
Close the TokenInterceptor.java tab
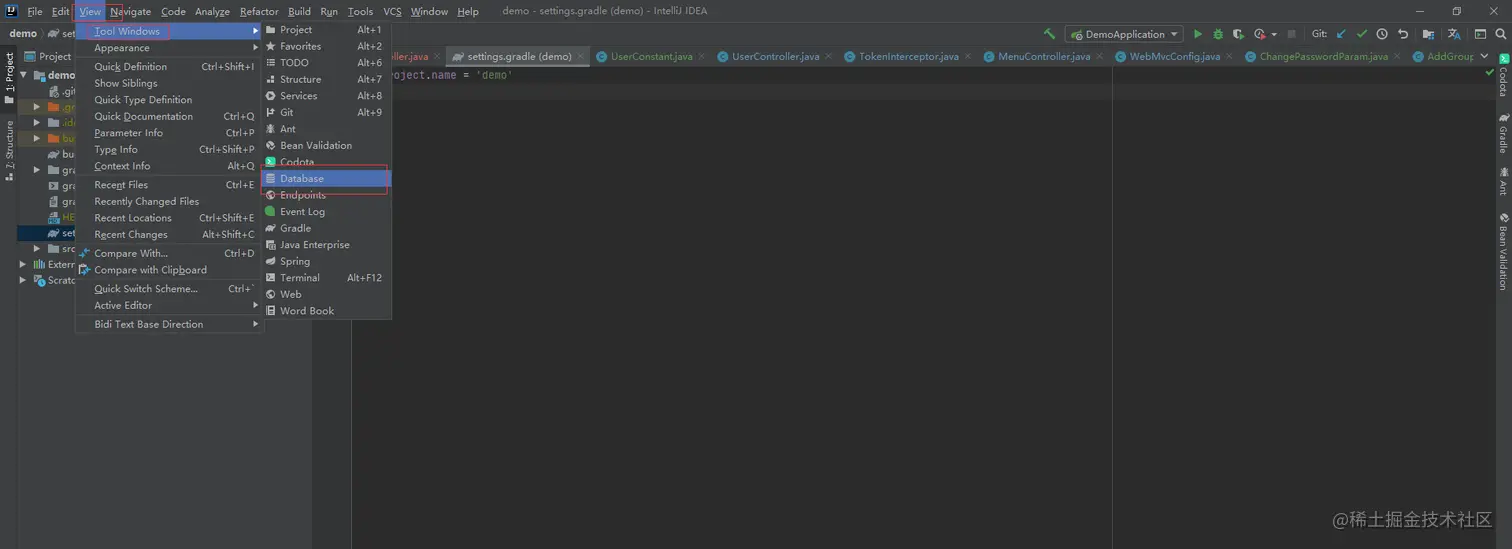(x=968, y=57)
